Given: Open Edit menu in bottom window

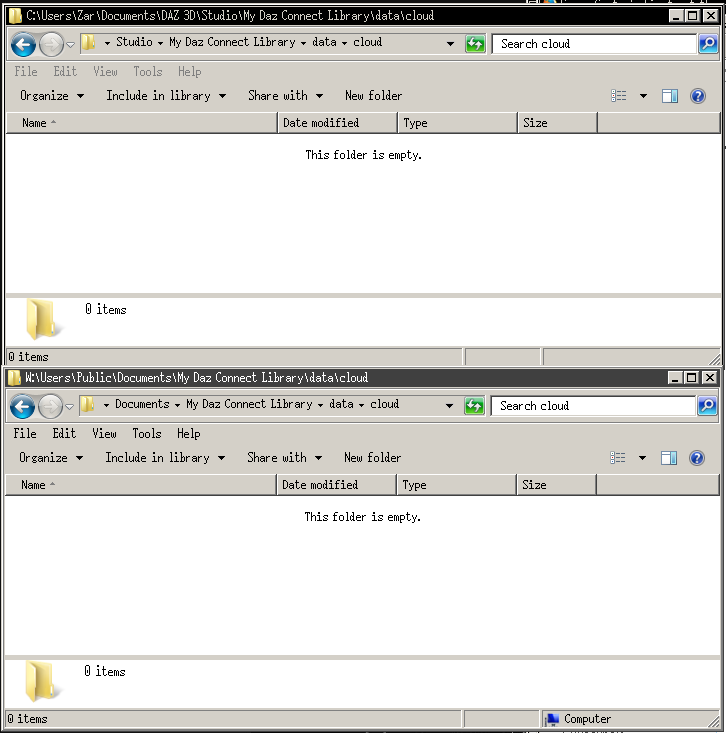Looking at the screenshot, I should click(64, 433).
